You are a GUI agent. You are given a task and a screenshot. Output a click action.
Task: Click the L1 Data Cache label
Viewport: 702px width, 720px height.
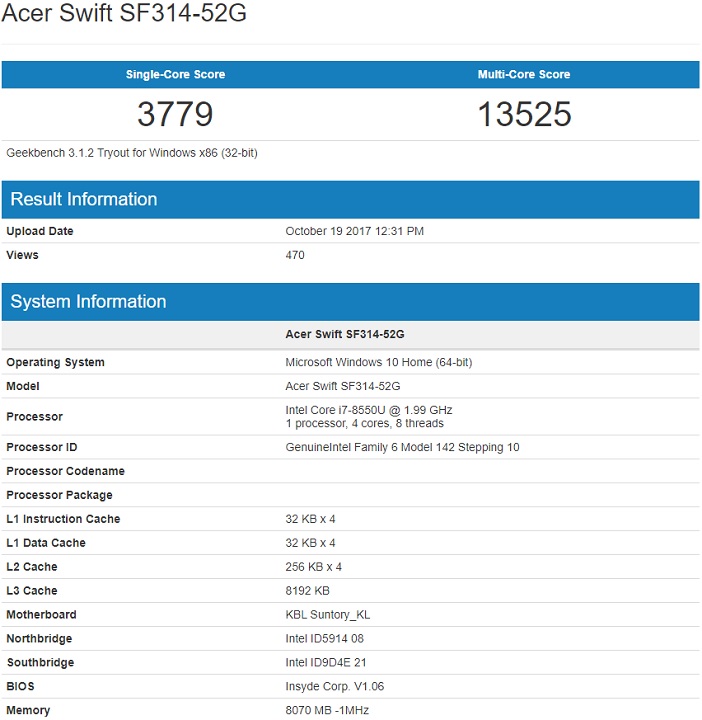tap(46, 543)
